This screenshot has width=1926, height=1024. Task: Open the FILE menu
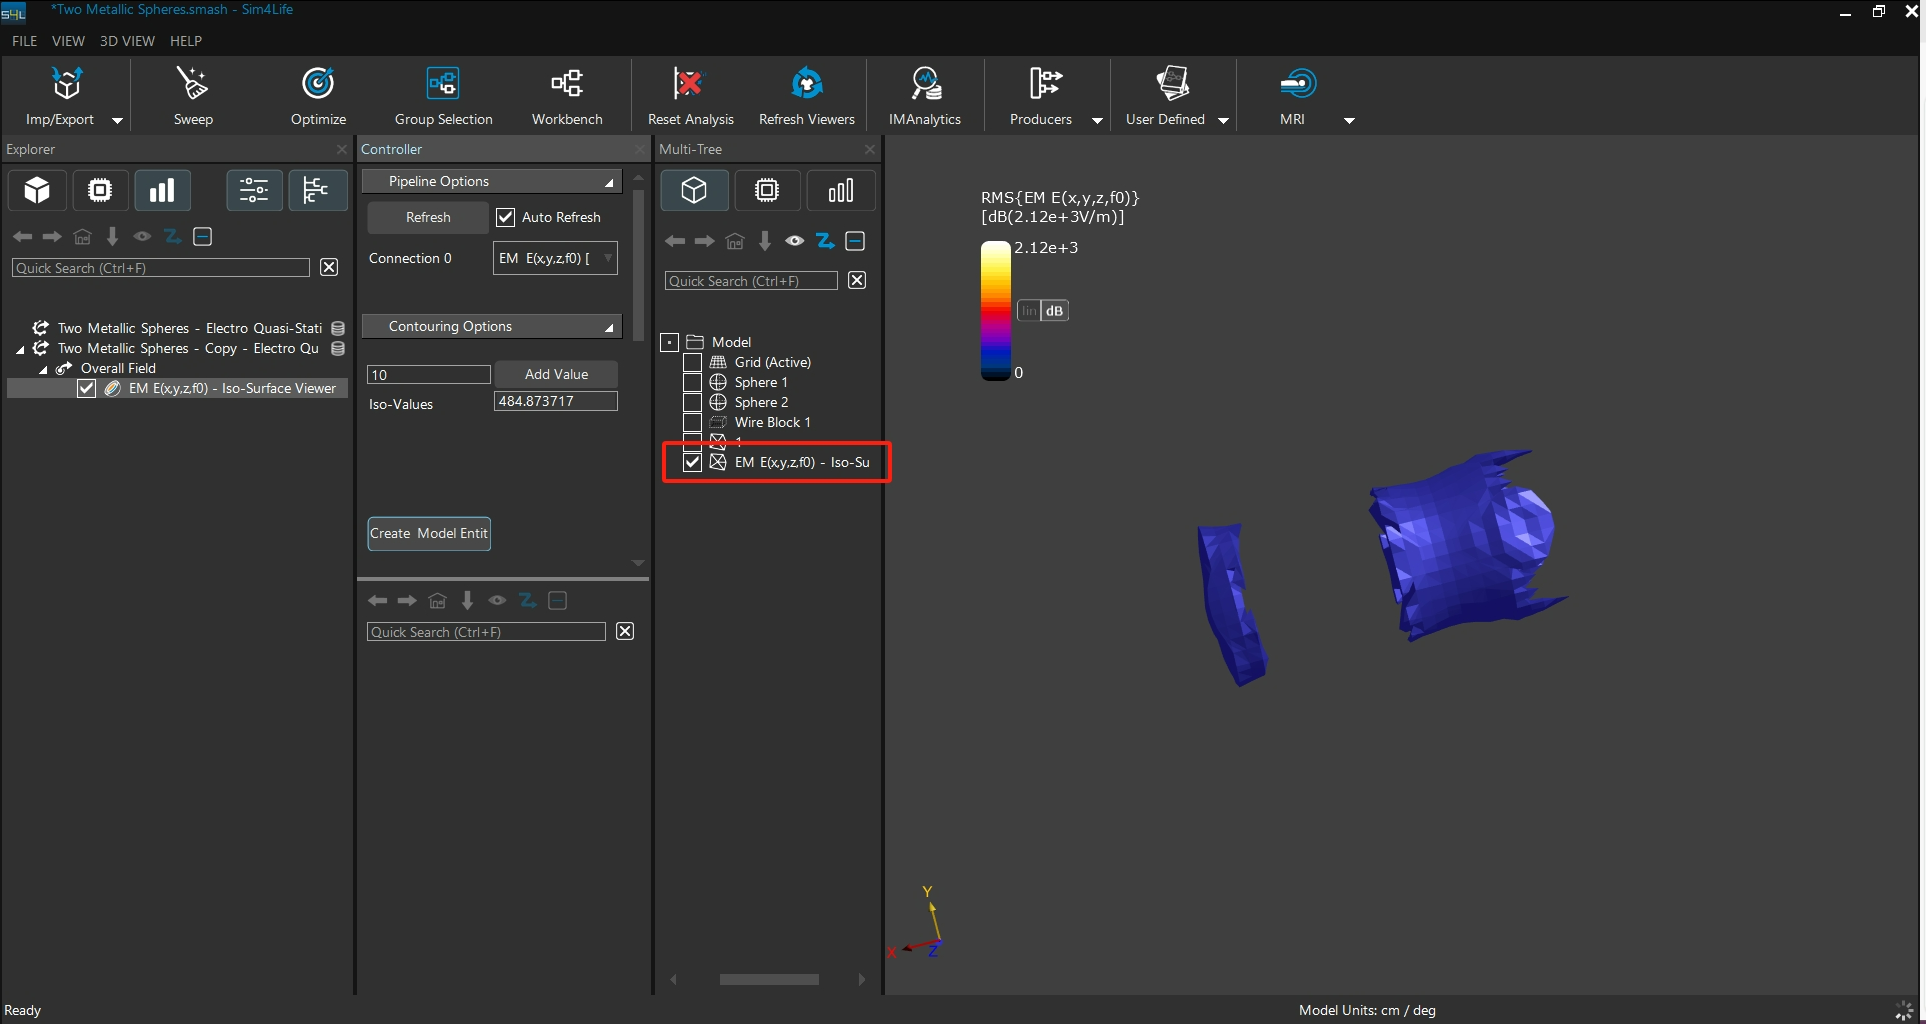tap(24, 41)
